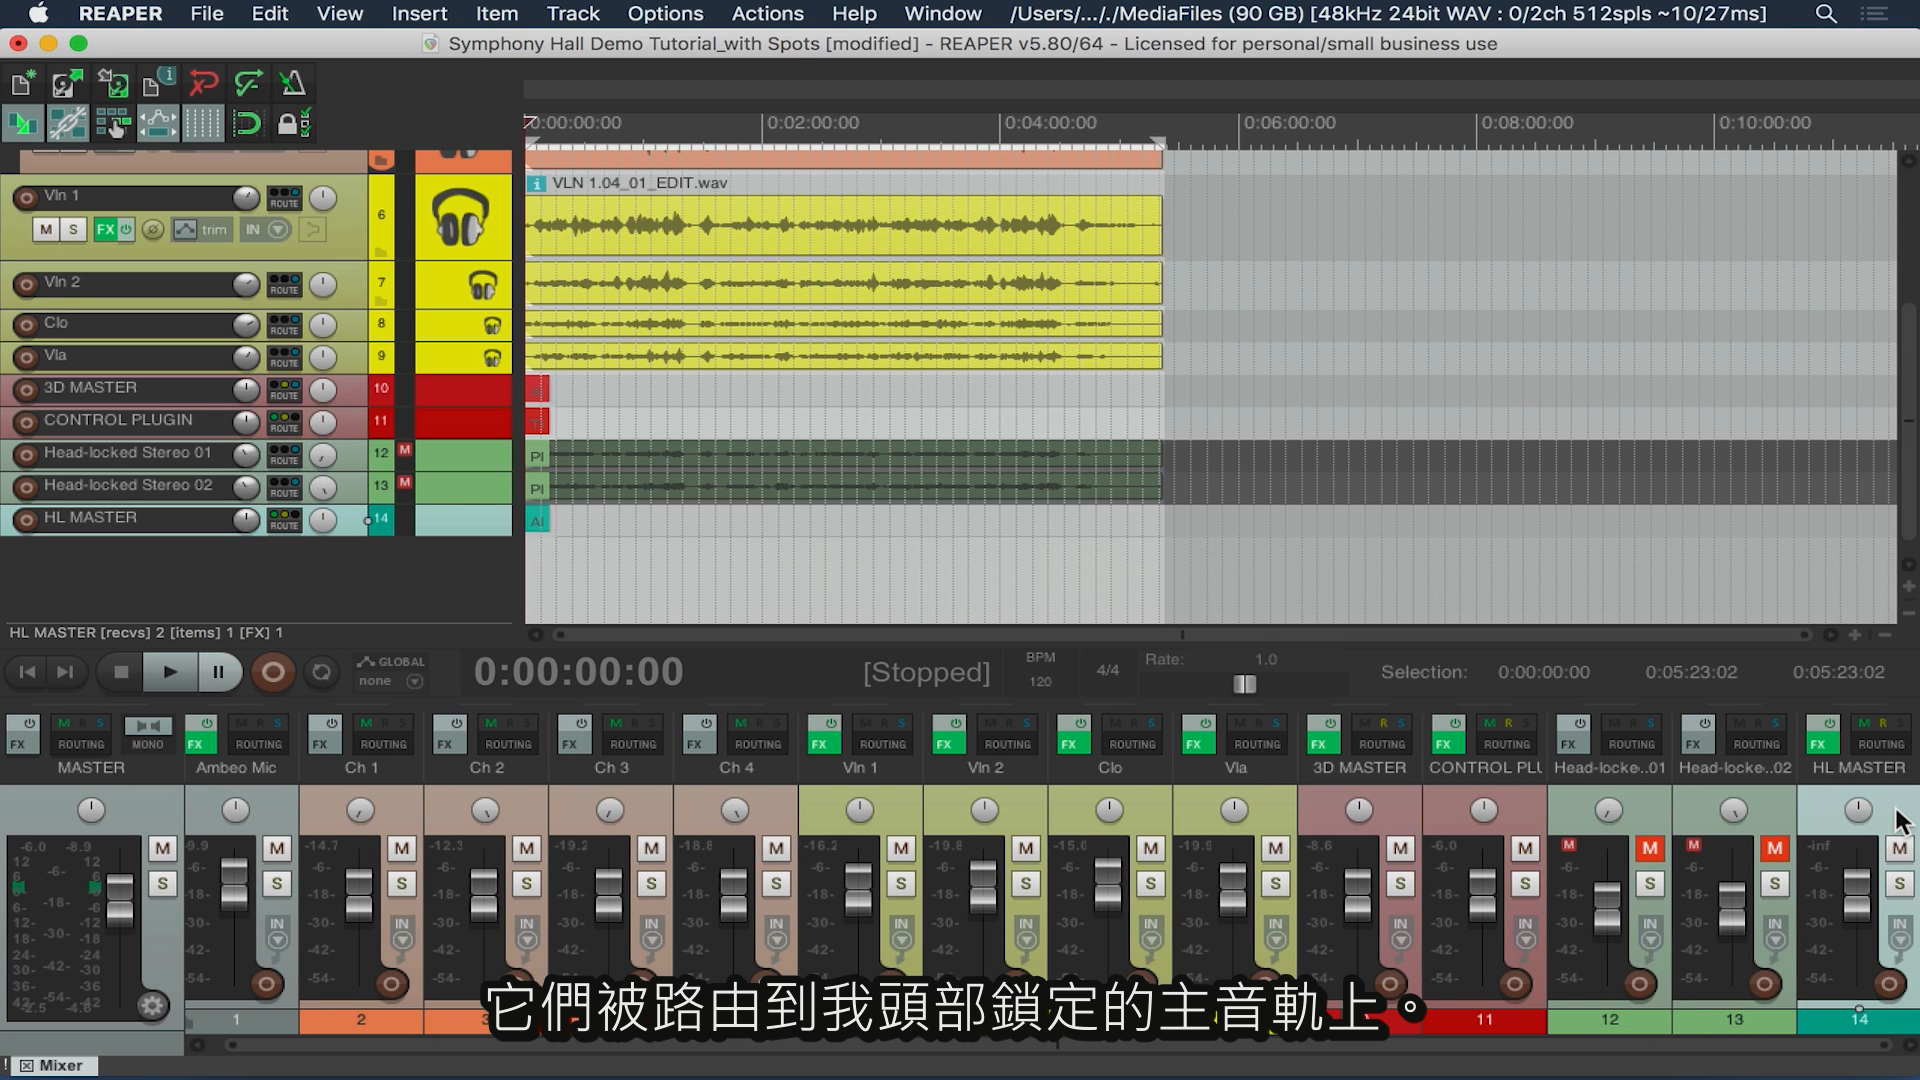Go to project start transport button
This screenshot has width=1920, height=1080.
[x=27, y=672]
